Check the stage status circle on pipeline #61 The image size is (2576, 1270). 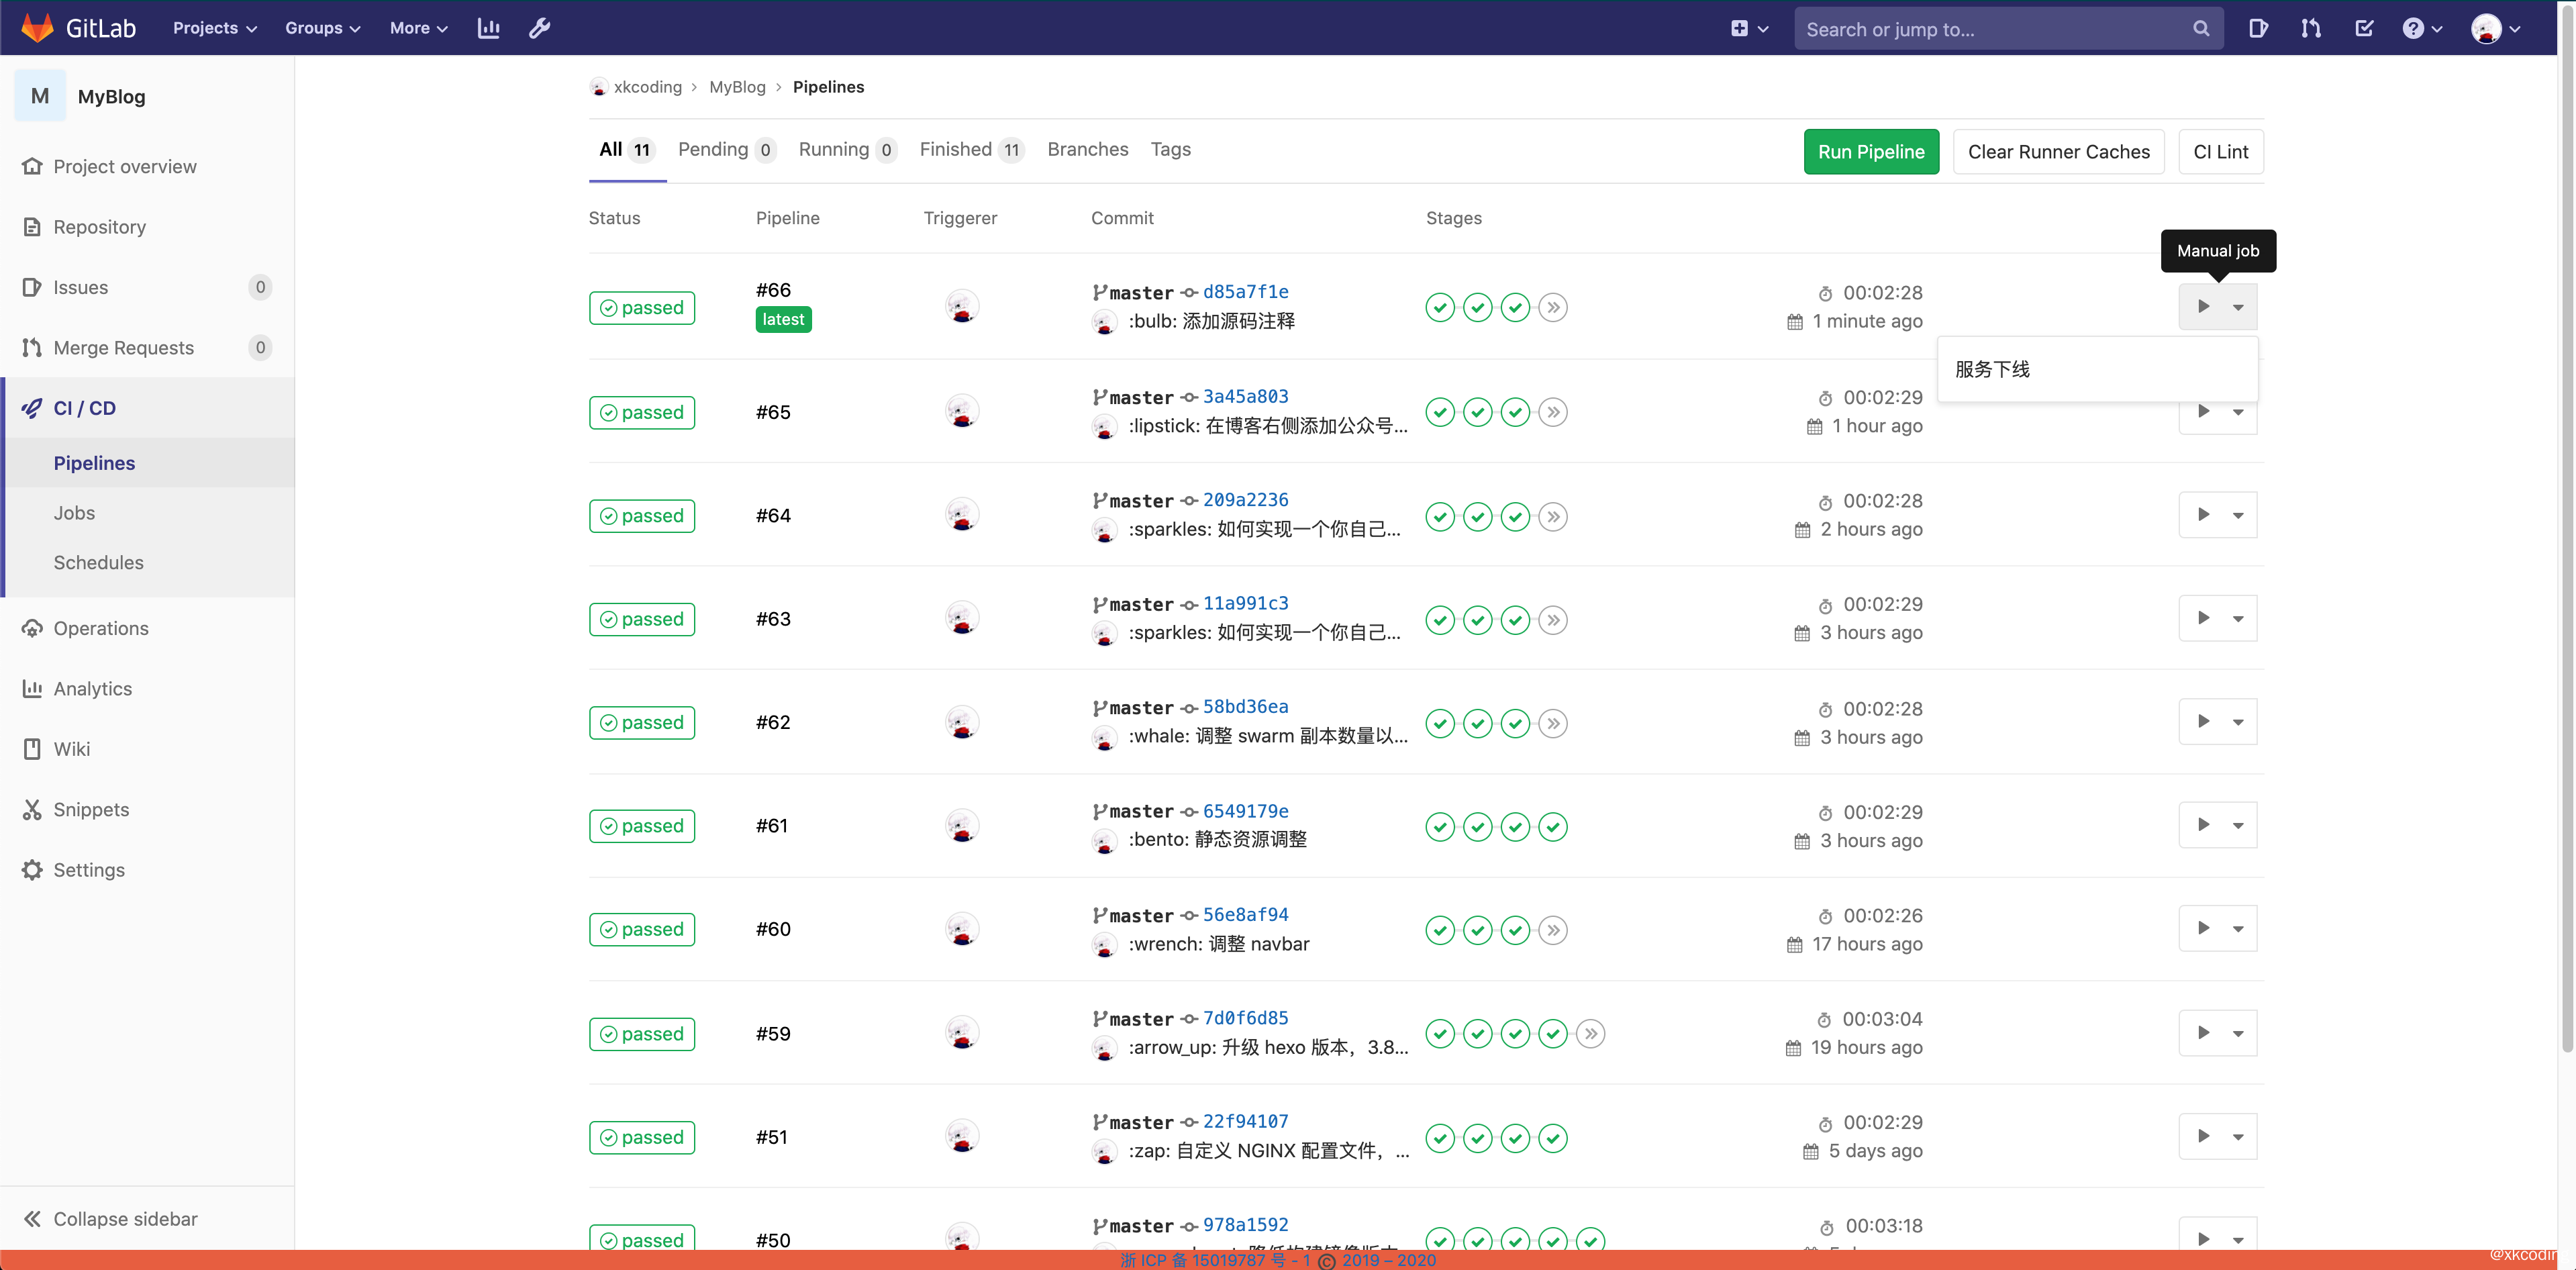click(1440, 826)
